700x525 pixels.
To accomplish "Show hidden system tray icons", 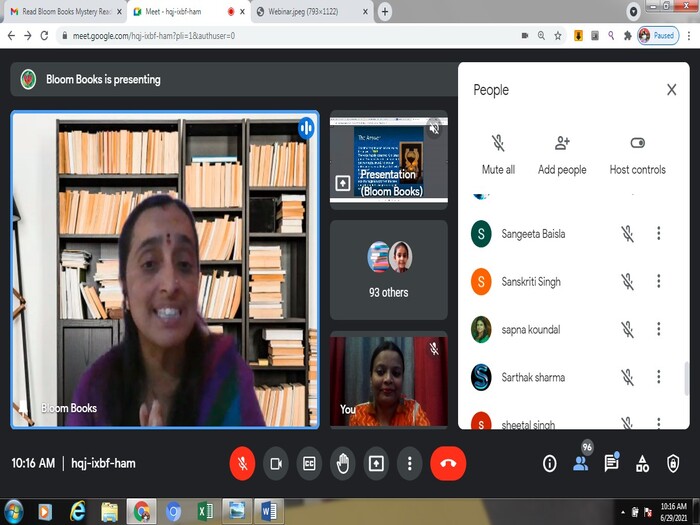I will [x=623, y=512].
